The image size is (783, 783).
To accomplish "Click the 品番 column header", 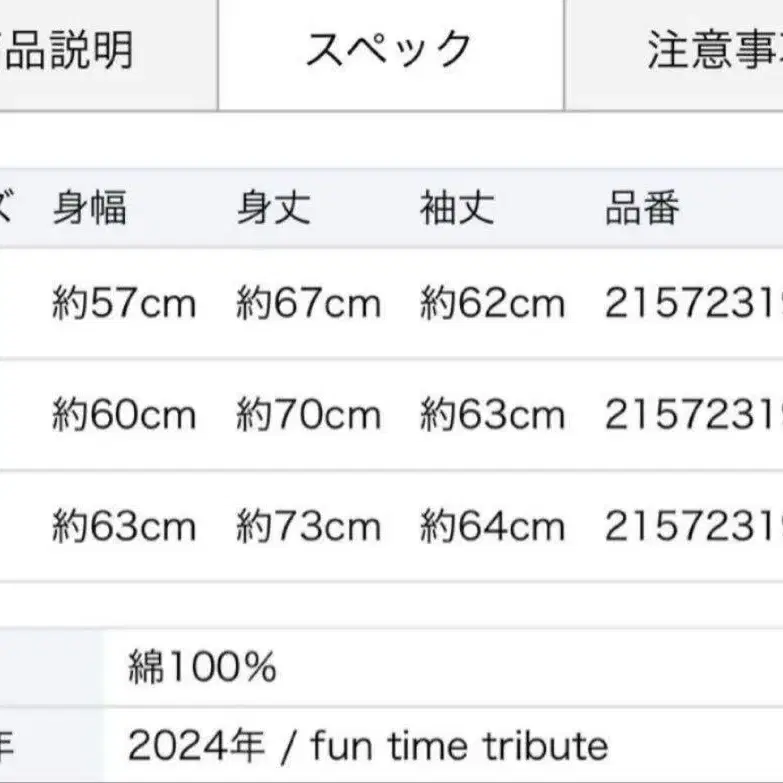I will pos(642,208).
